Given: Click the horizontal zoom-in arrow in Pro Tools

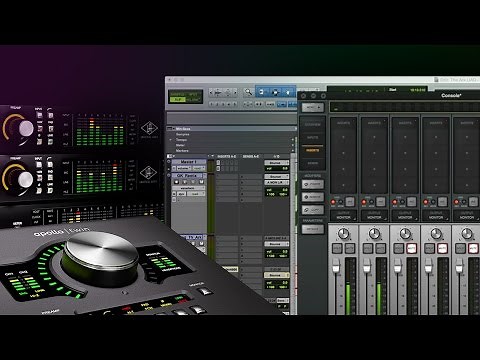Looking at the screenshot, I should coord(235,92).
